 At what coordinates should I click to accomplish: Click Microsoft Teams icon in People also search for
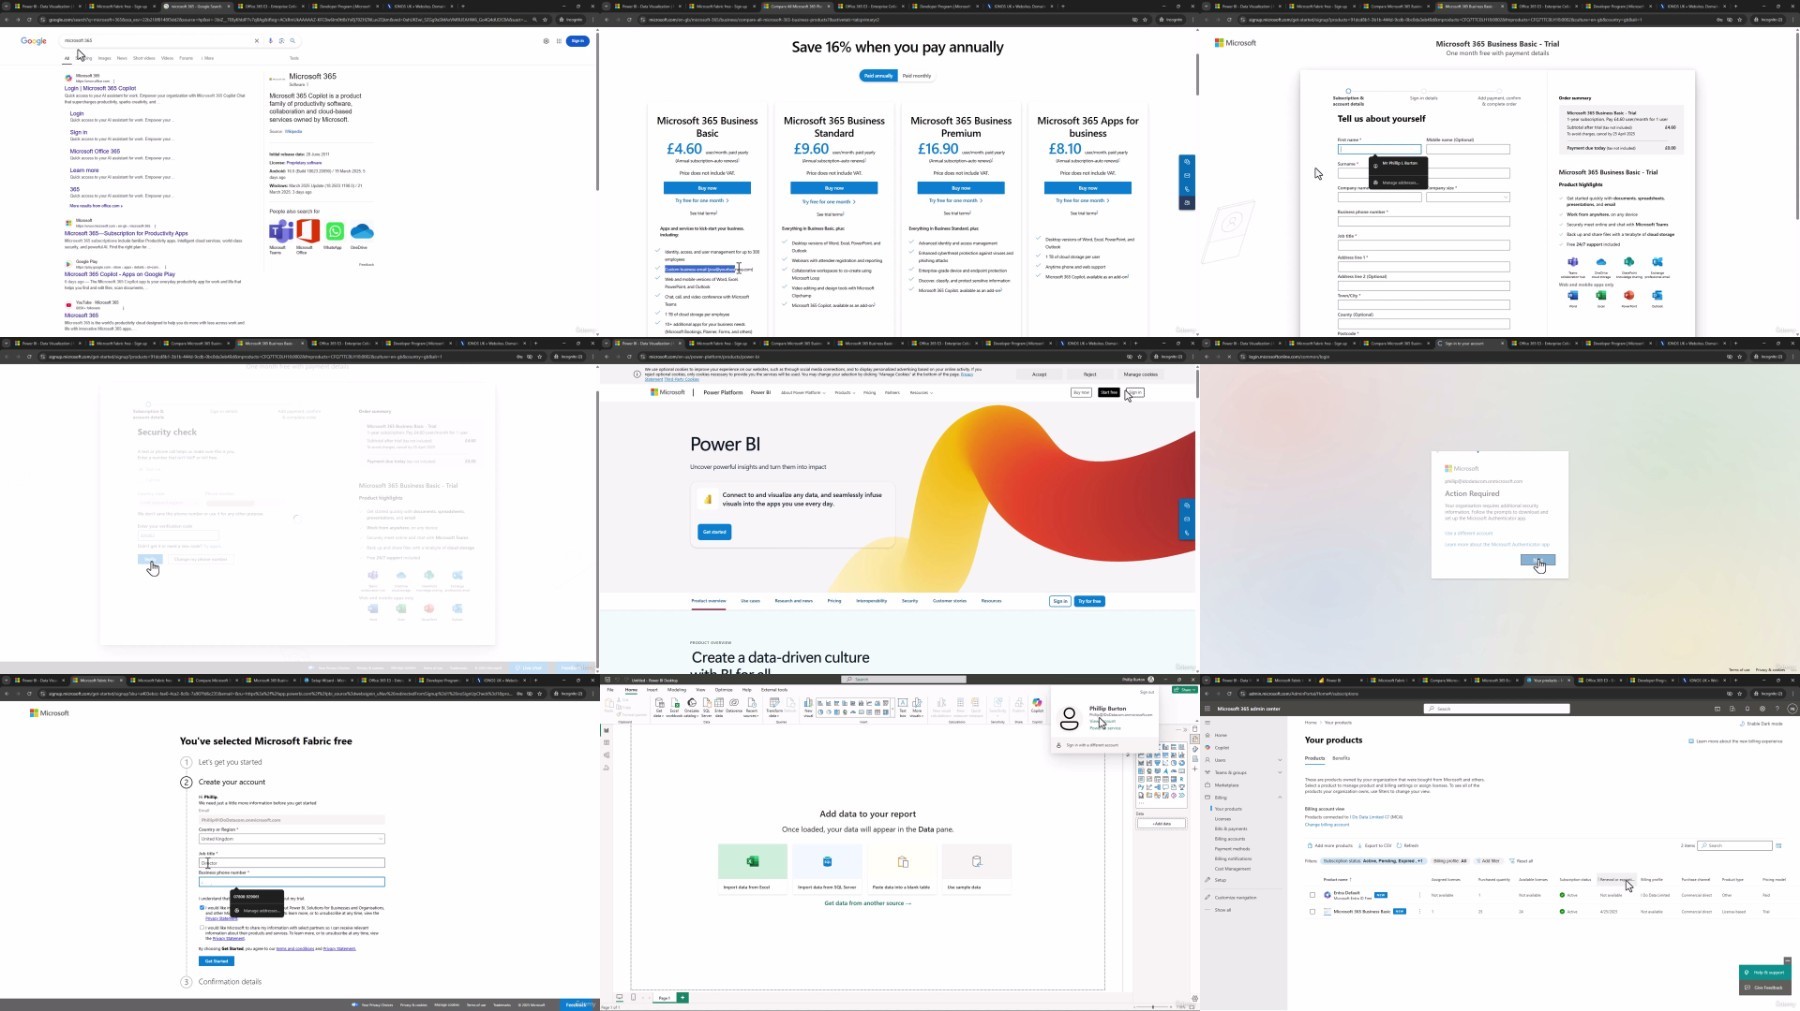(280, 232)
